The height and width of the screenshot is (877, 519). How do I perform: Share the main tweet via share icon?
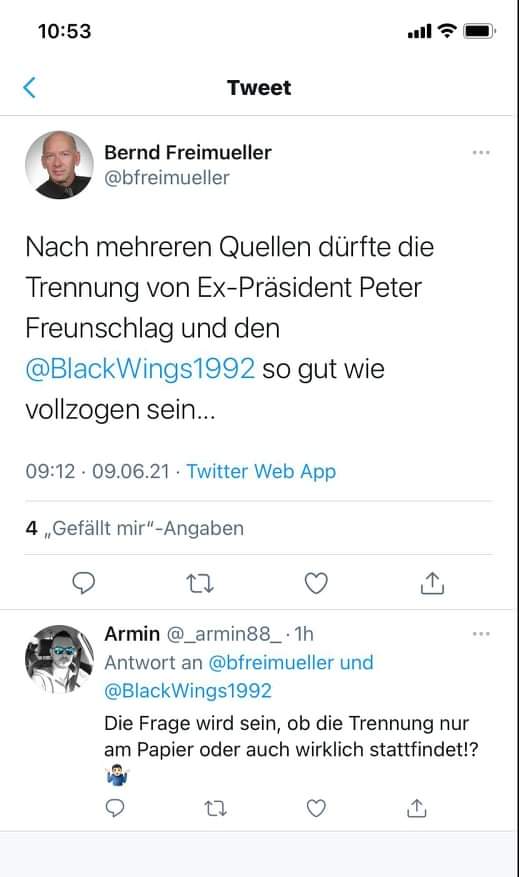click(x=432, y=583)
